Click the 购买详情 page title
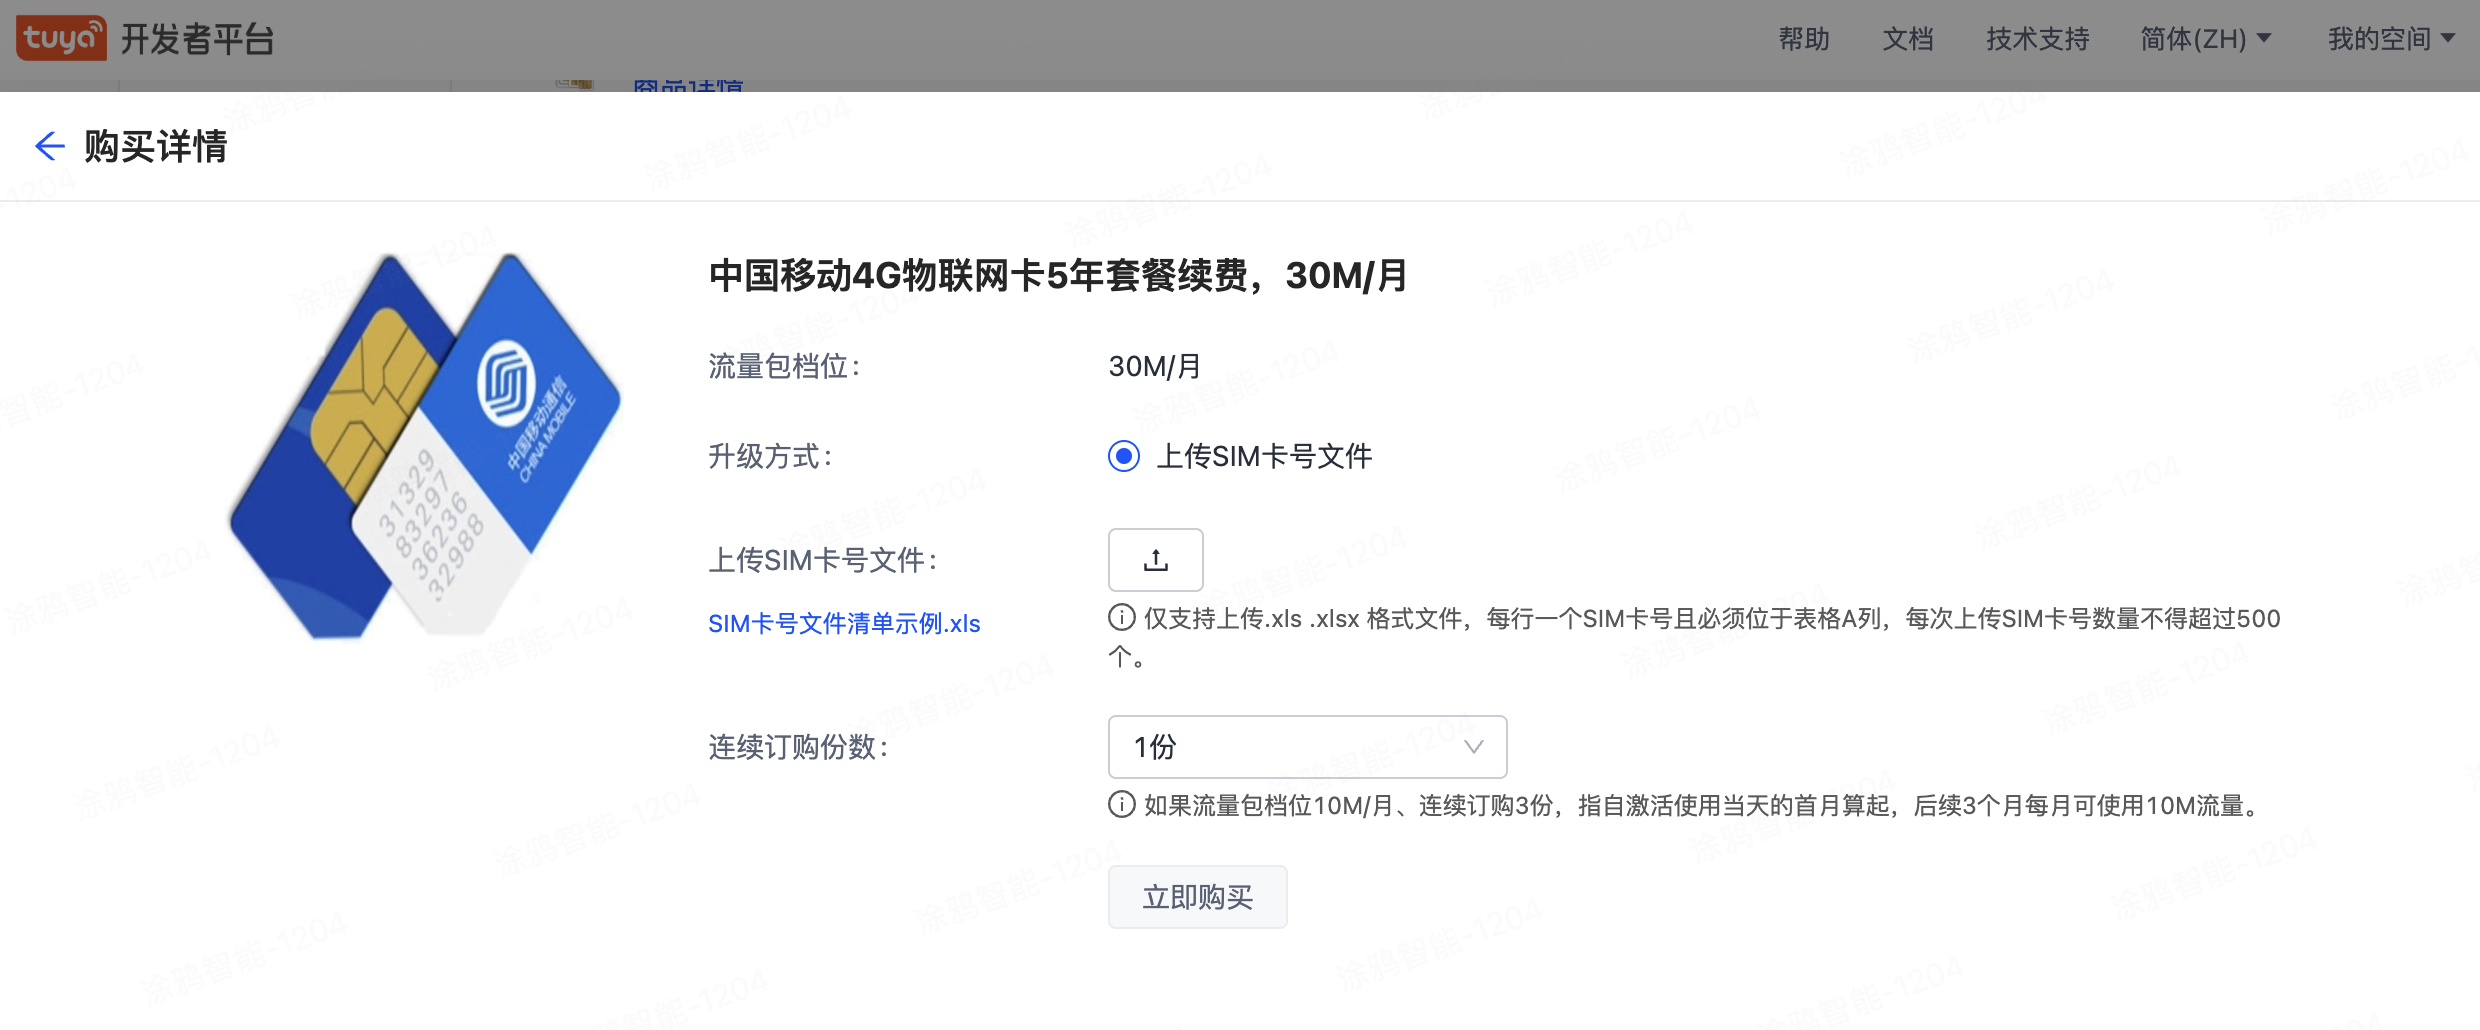The image size is (2480, 1030). pyautogui.click(x=156, y=146)
